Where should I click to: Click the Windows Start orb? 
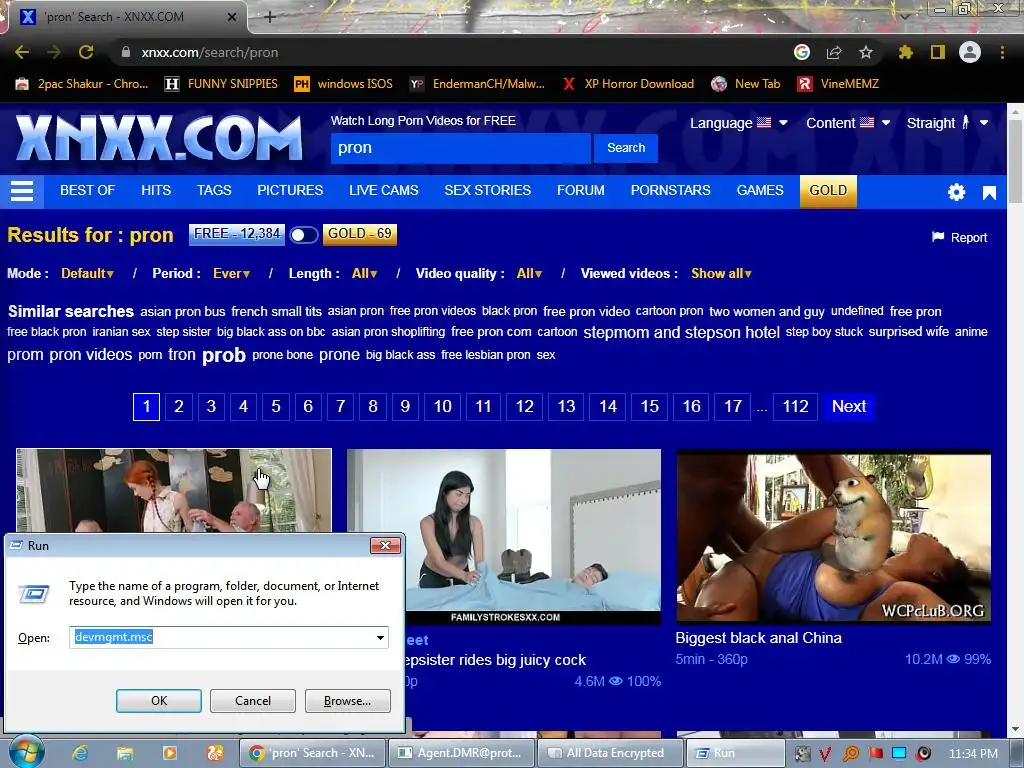[26, 752]
